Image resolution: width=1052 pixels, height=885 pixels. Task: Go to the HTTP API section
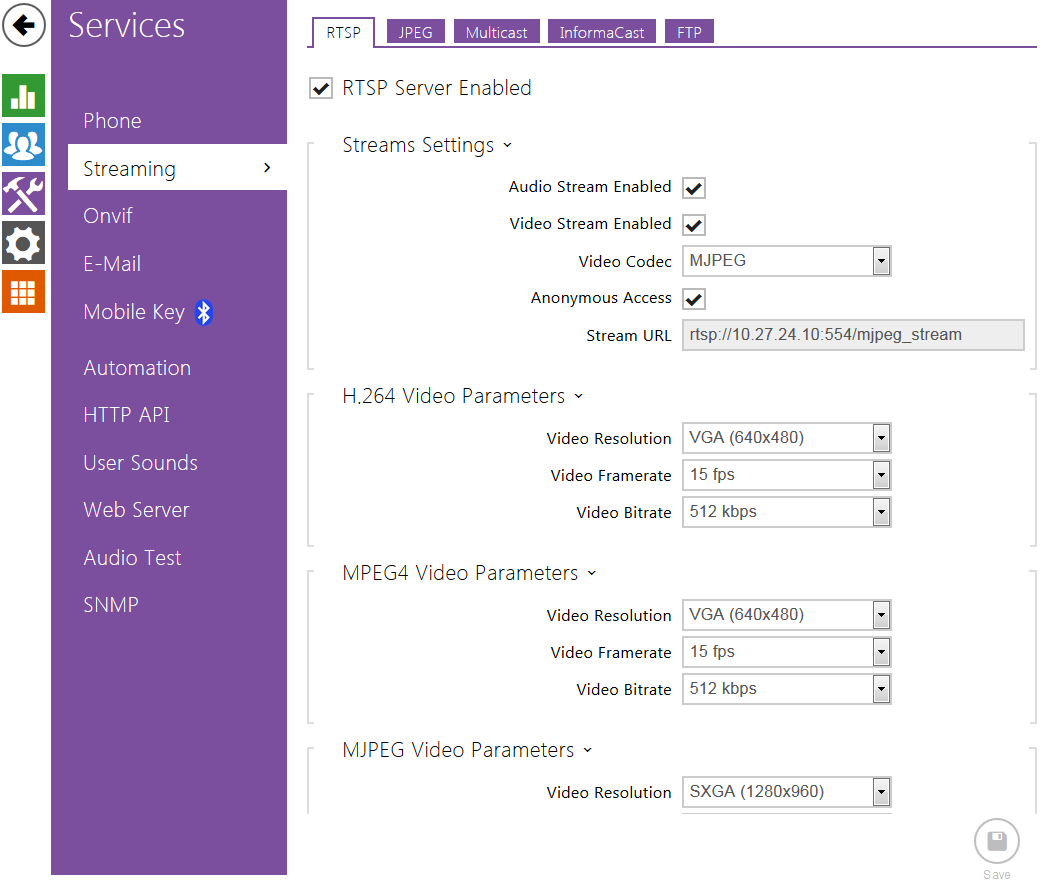tap(126, 415)
